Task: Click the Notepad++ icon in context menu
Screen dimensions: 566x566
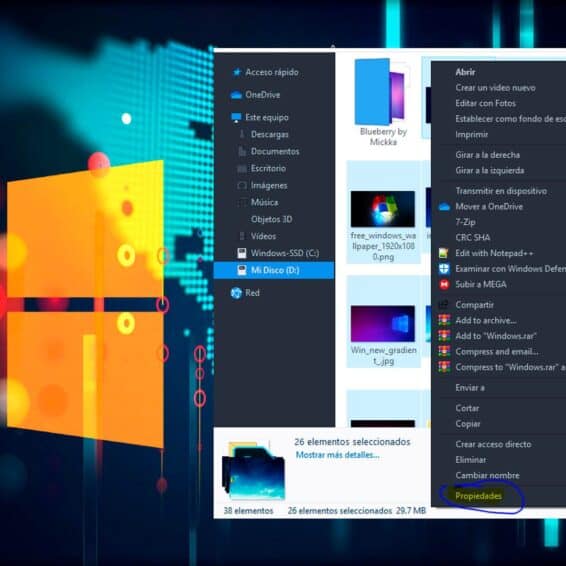Action: click(x=444, y=253)
